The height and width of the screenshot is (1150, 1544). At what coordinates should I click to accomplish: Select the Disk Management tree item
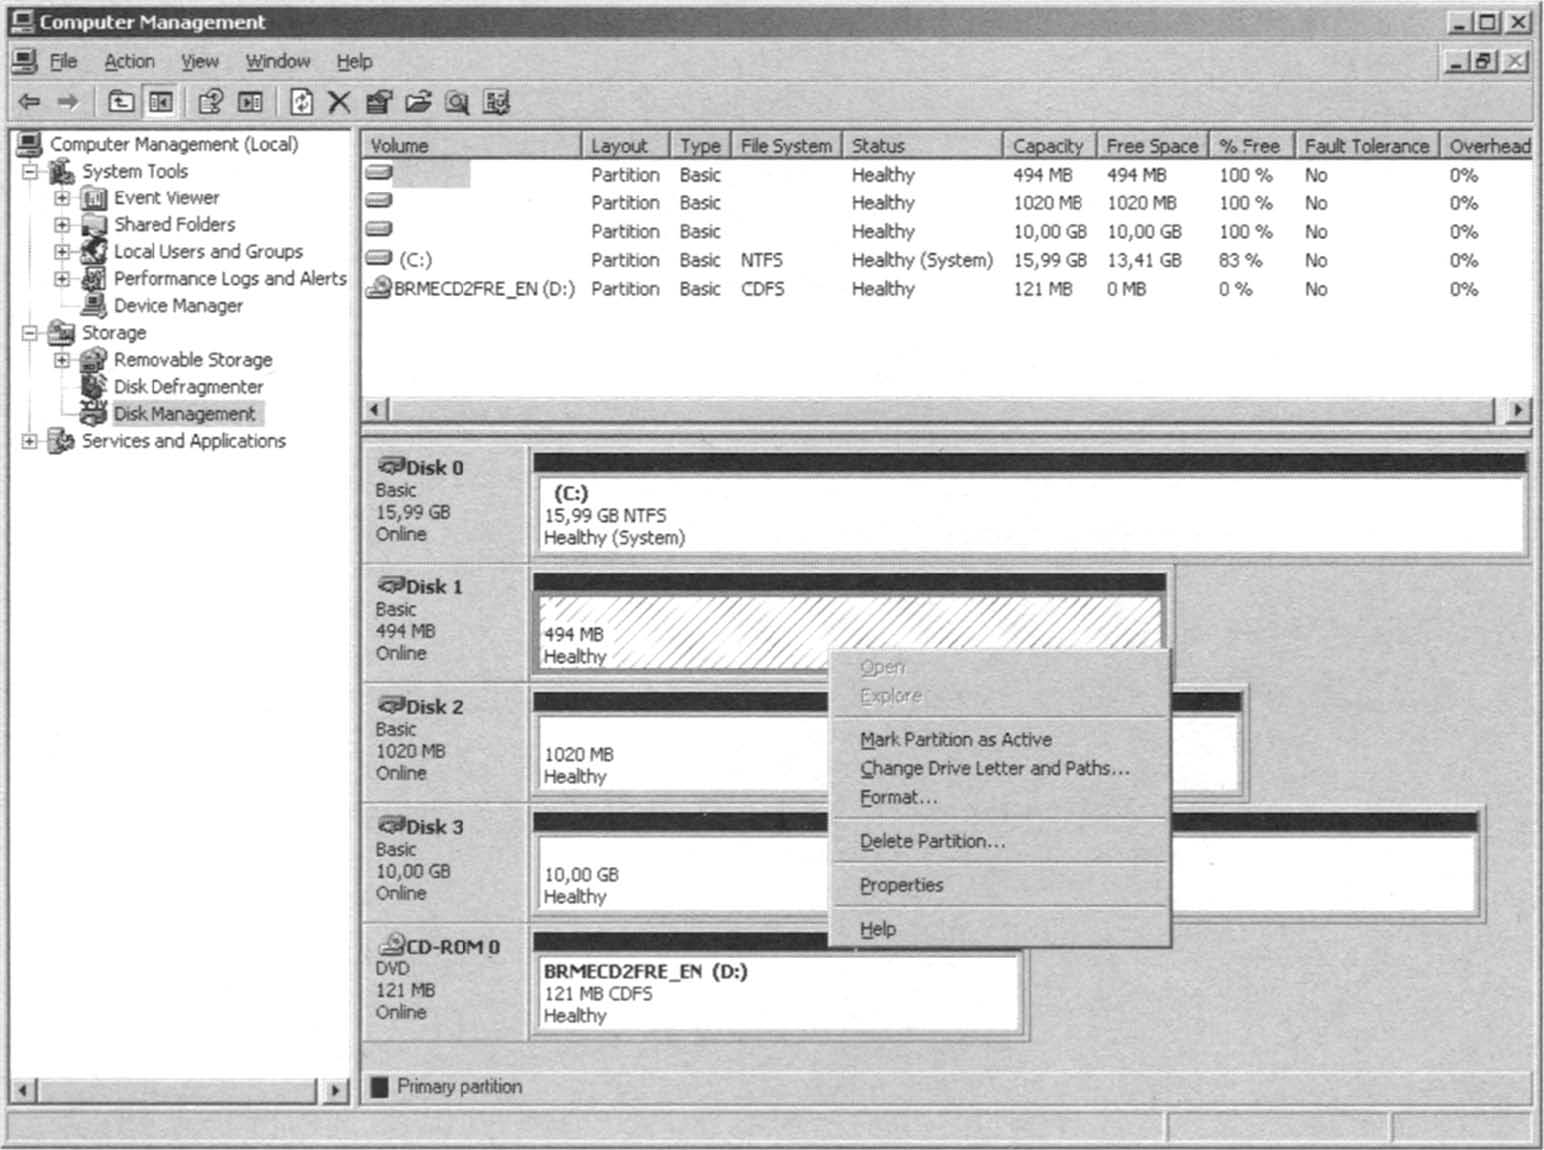click(x=184, y=413)
